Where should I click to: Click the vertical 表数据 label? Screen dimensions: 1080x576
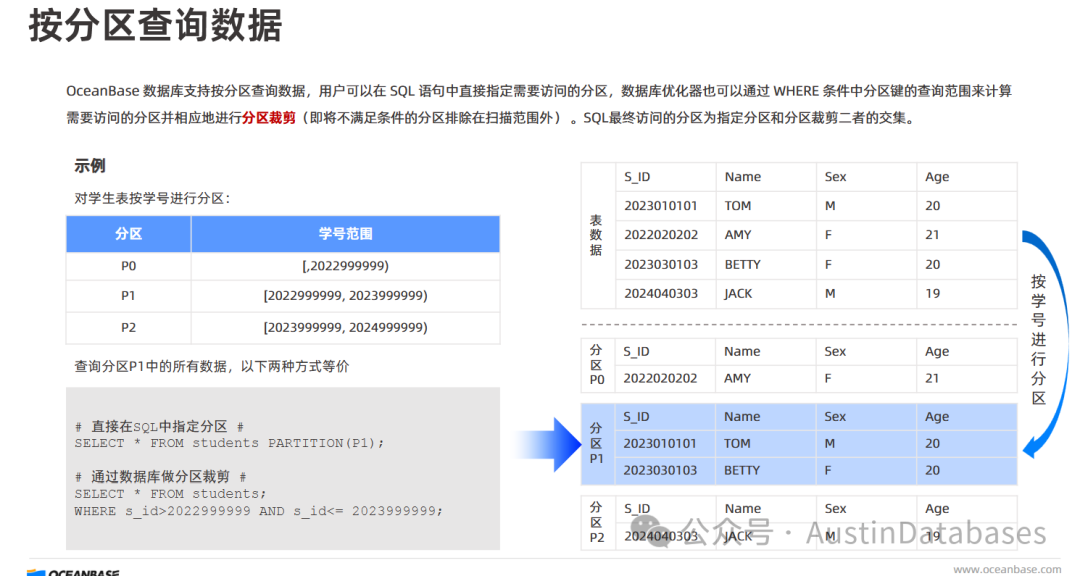(x=596, y=235)
